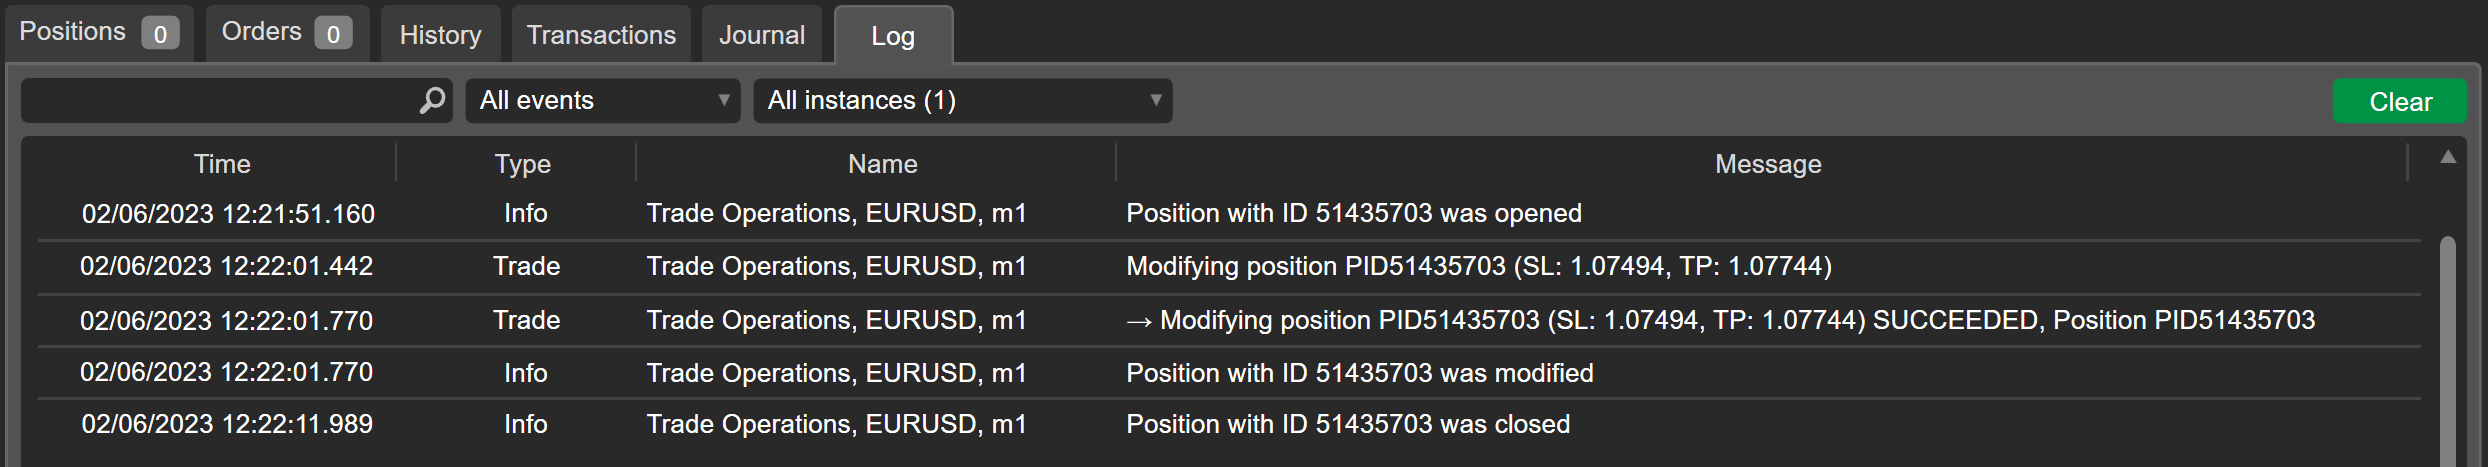Viewport: 2488px width, 467px height.
Task: Click the Name column header
Action: pyautogui.click(x=882, y=163)
